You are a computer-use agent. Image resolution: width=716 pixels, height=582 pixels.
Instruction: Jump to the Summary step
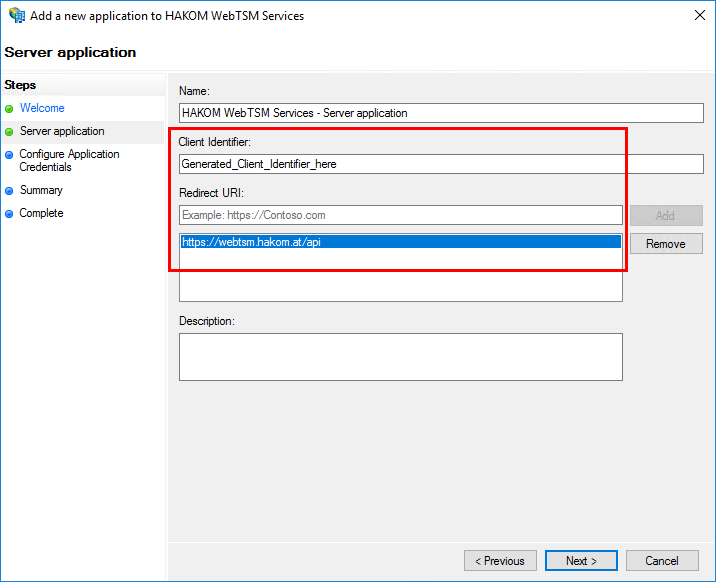41,190
